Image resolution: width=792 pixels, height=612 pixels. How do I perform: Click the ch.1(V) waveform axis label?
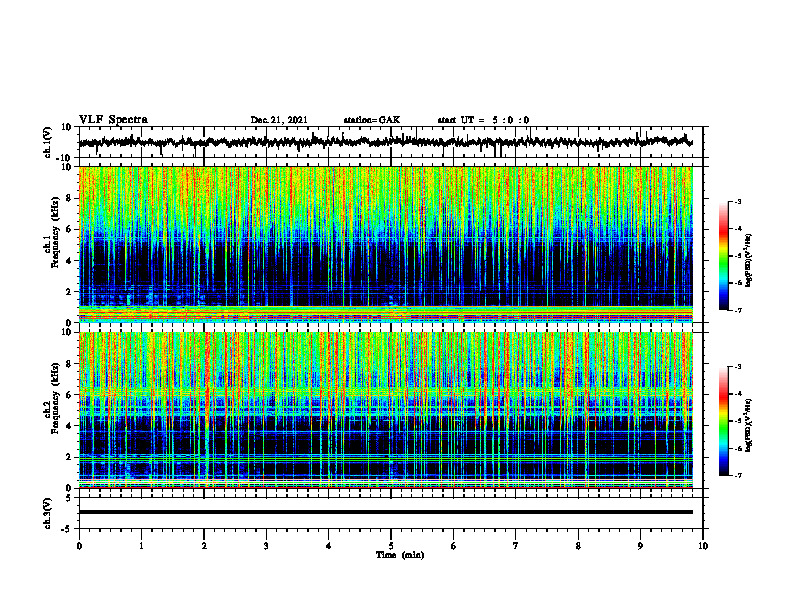[48, 142]
